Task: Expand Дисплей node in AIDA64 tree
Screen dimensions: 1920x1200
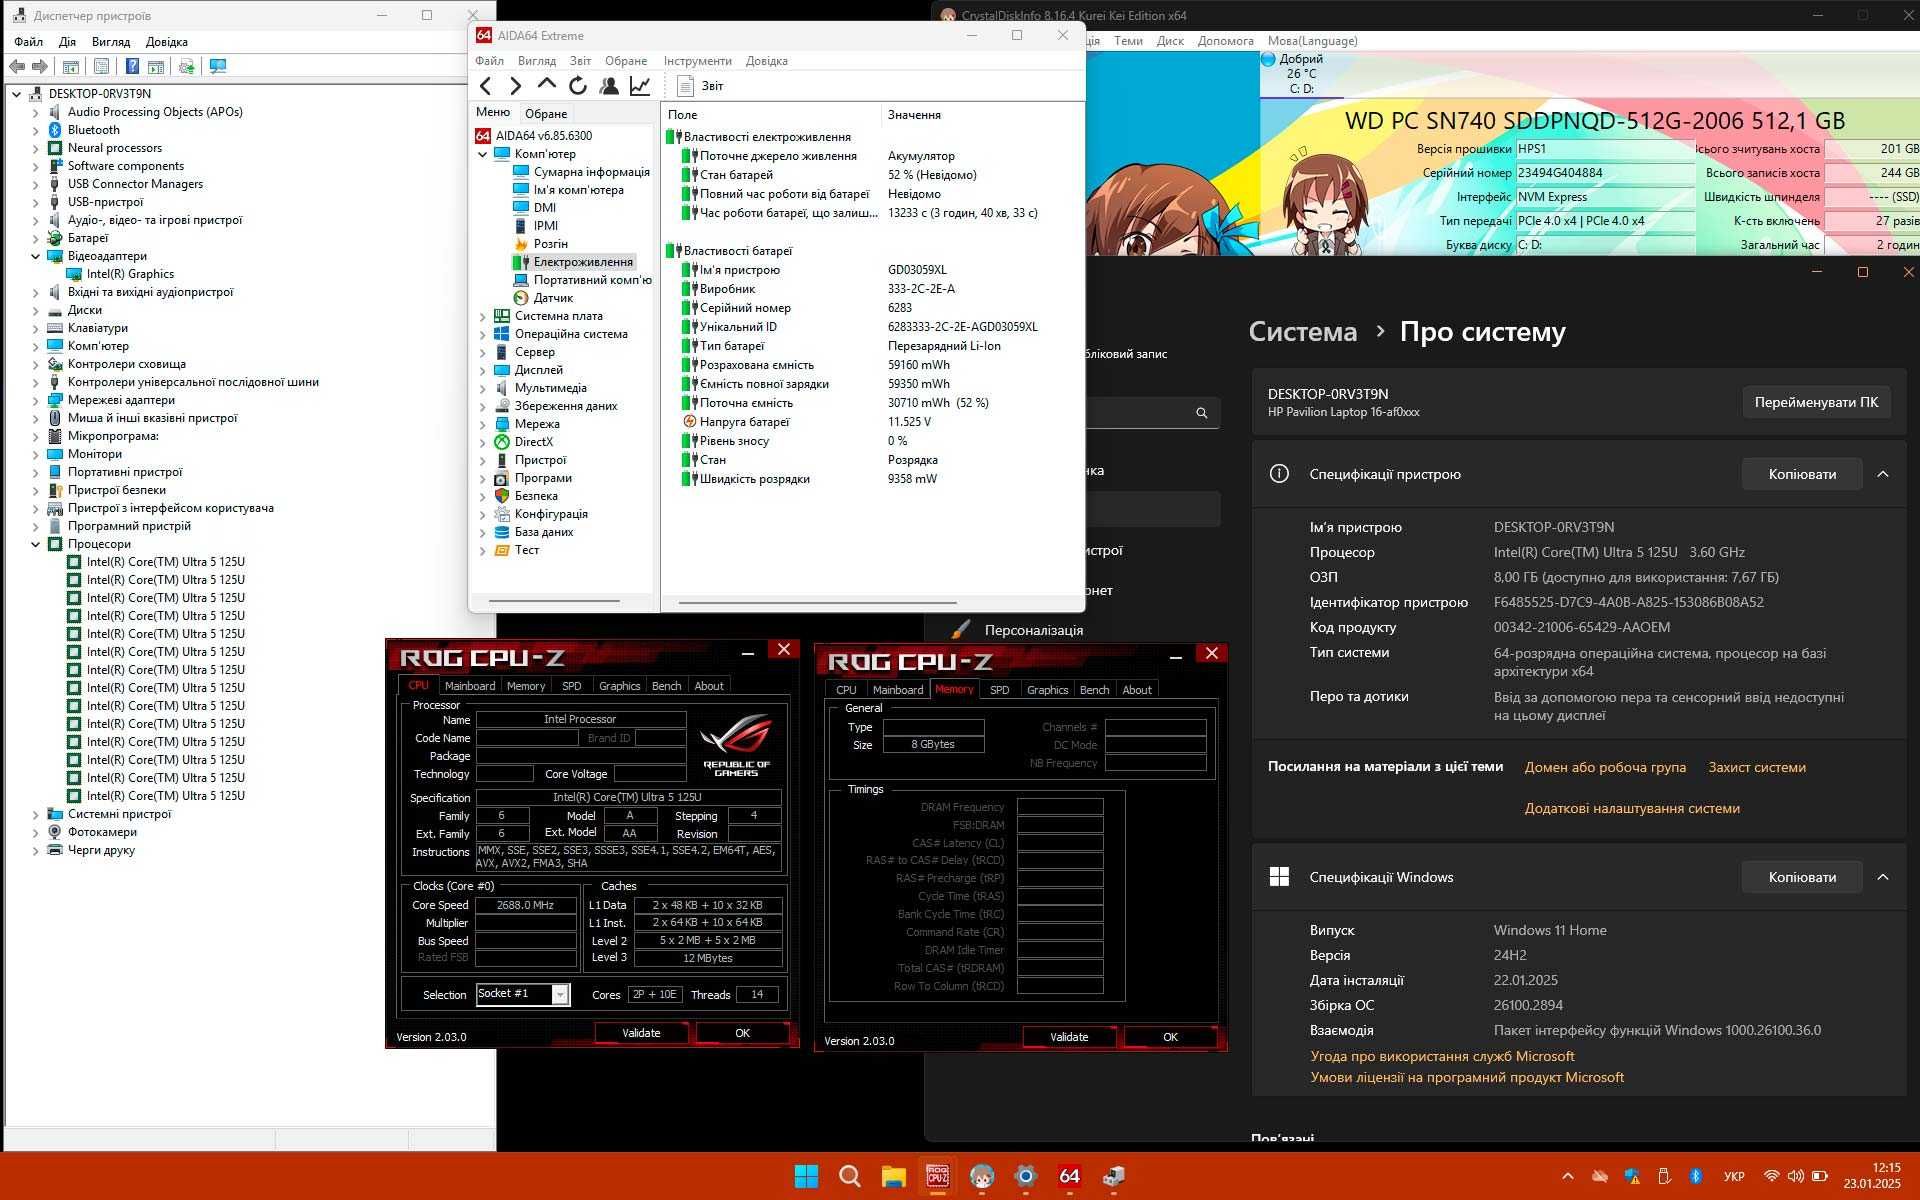Action: (483, 370)
